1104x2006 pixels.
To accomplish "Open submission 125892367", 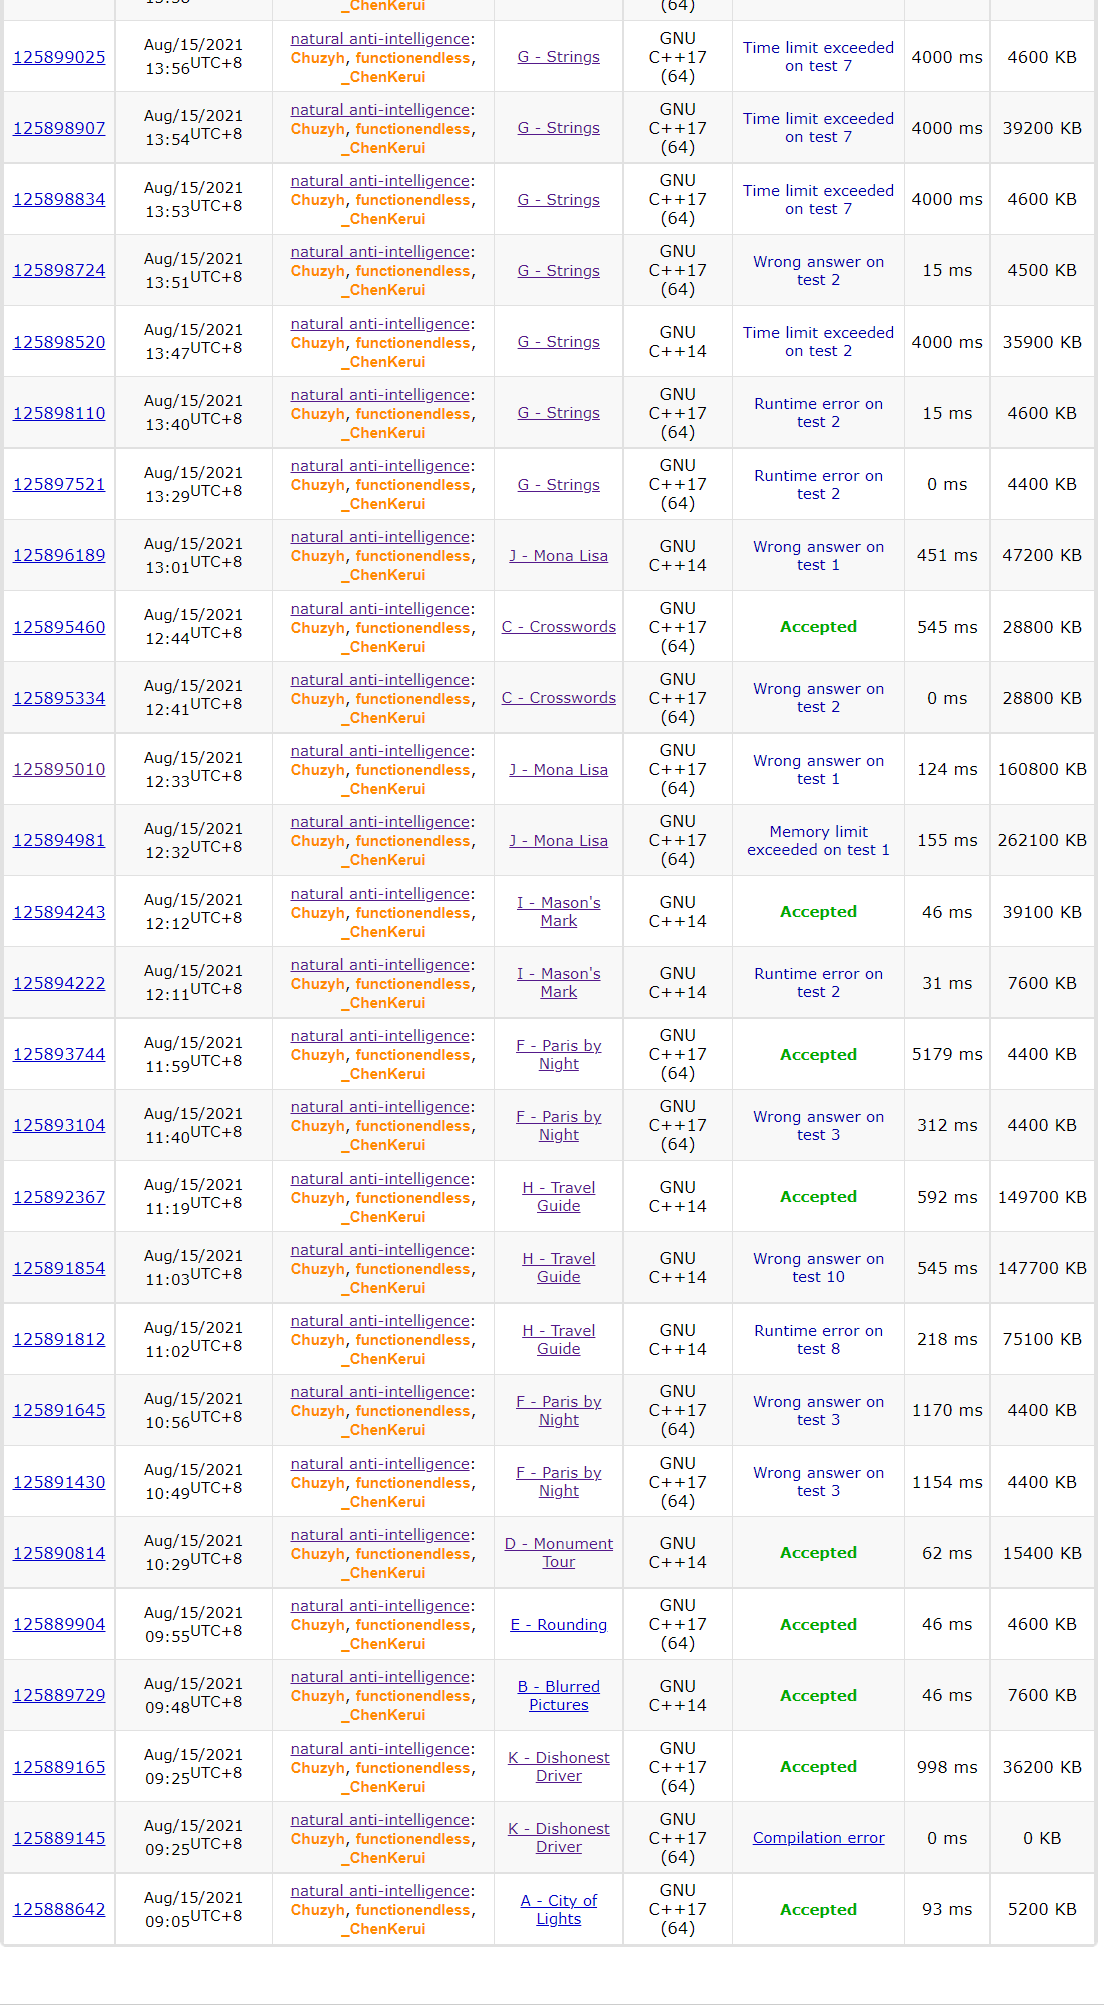I will point(59,1197).
